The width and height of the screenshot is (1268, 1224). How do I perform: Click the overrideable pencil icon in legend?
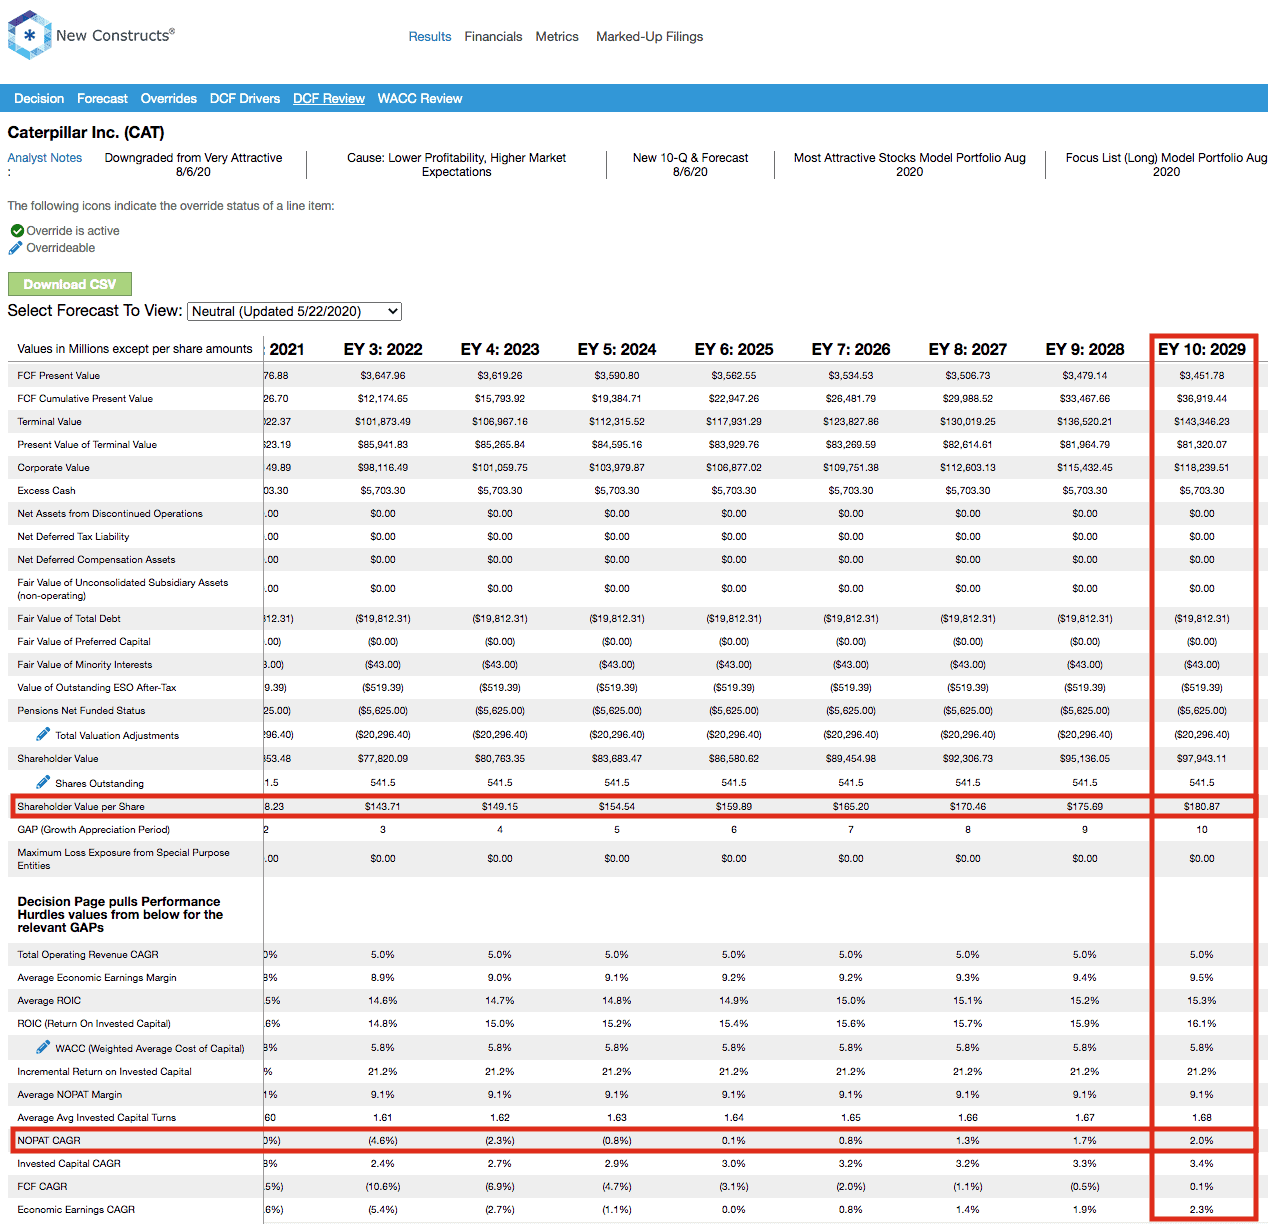[16, 248]
